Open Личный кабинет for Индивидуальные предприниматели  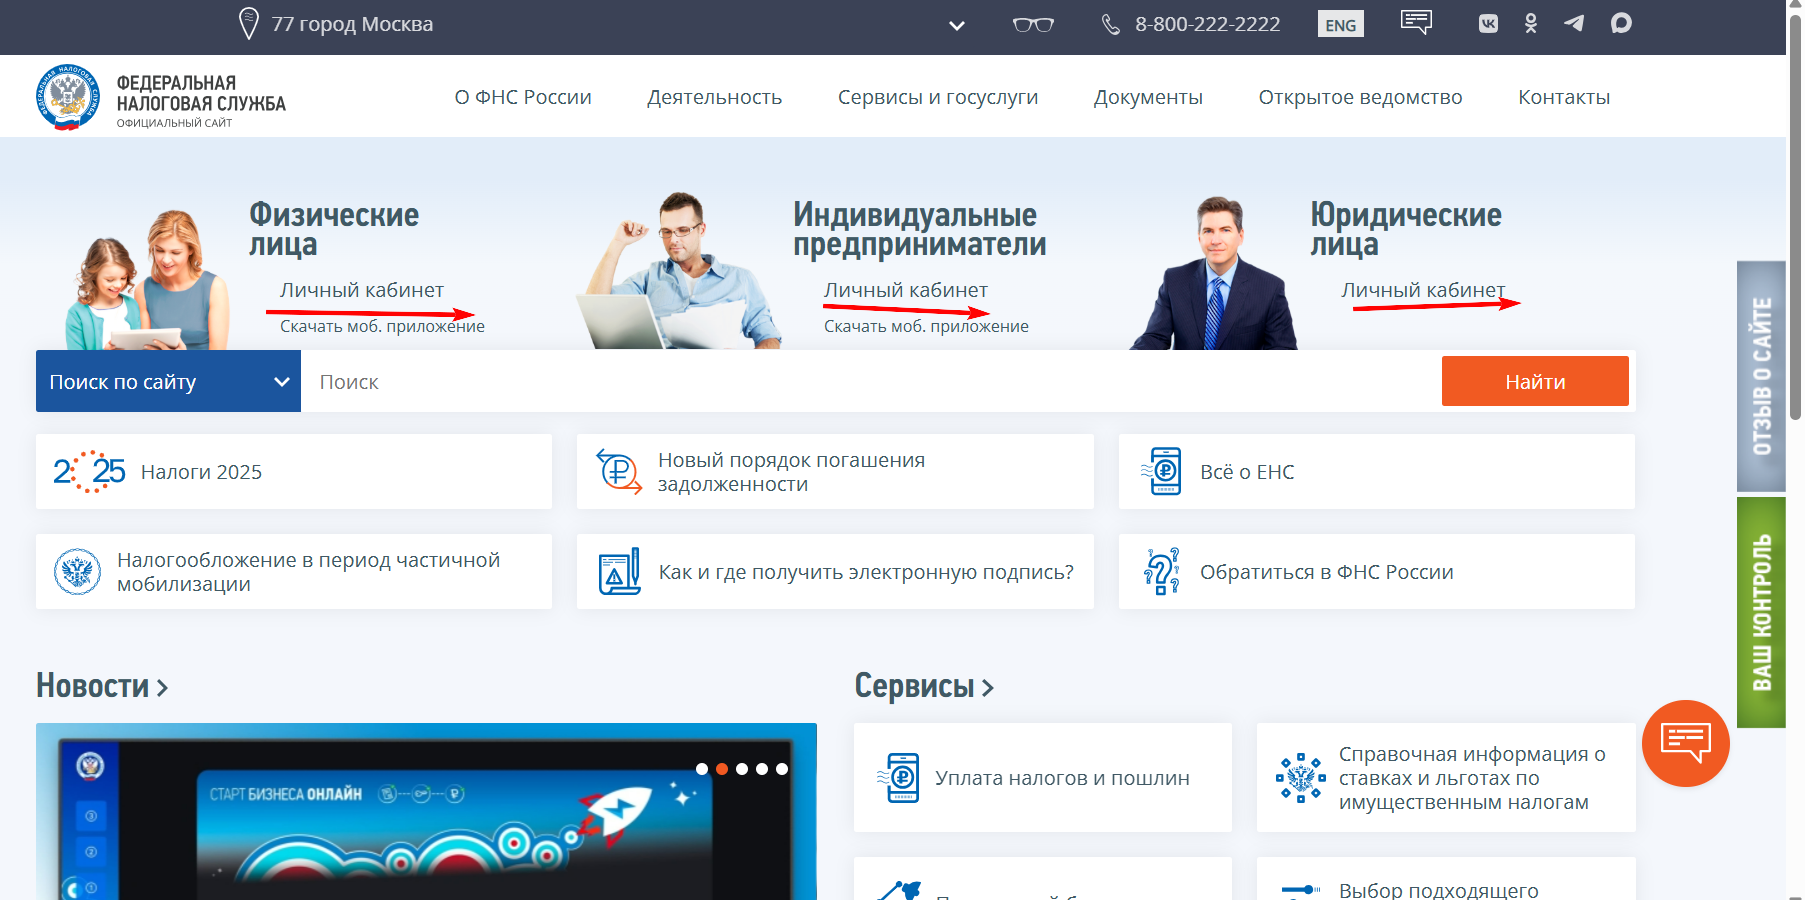[x=906, y=290]
